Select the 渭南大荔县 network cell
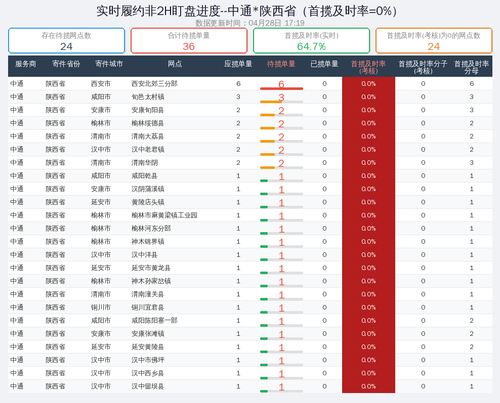 148,136
